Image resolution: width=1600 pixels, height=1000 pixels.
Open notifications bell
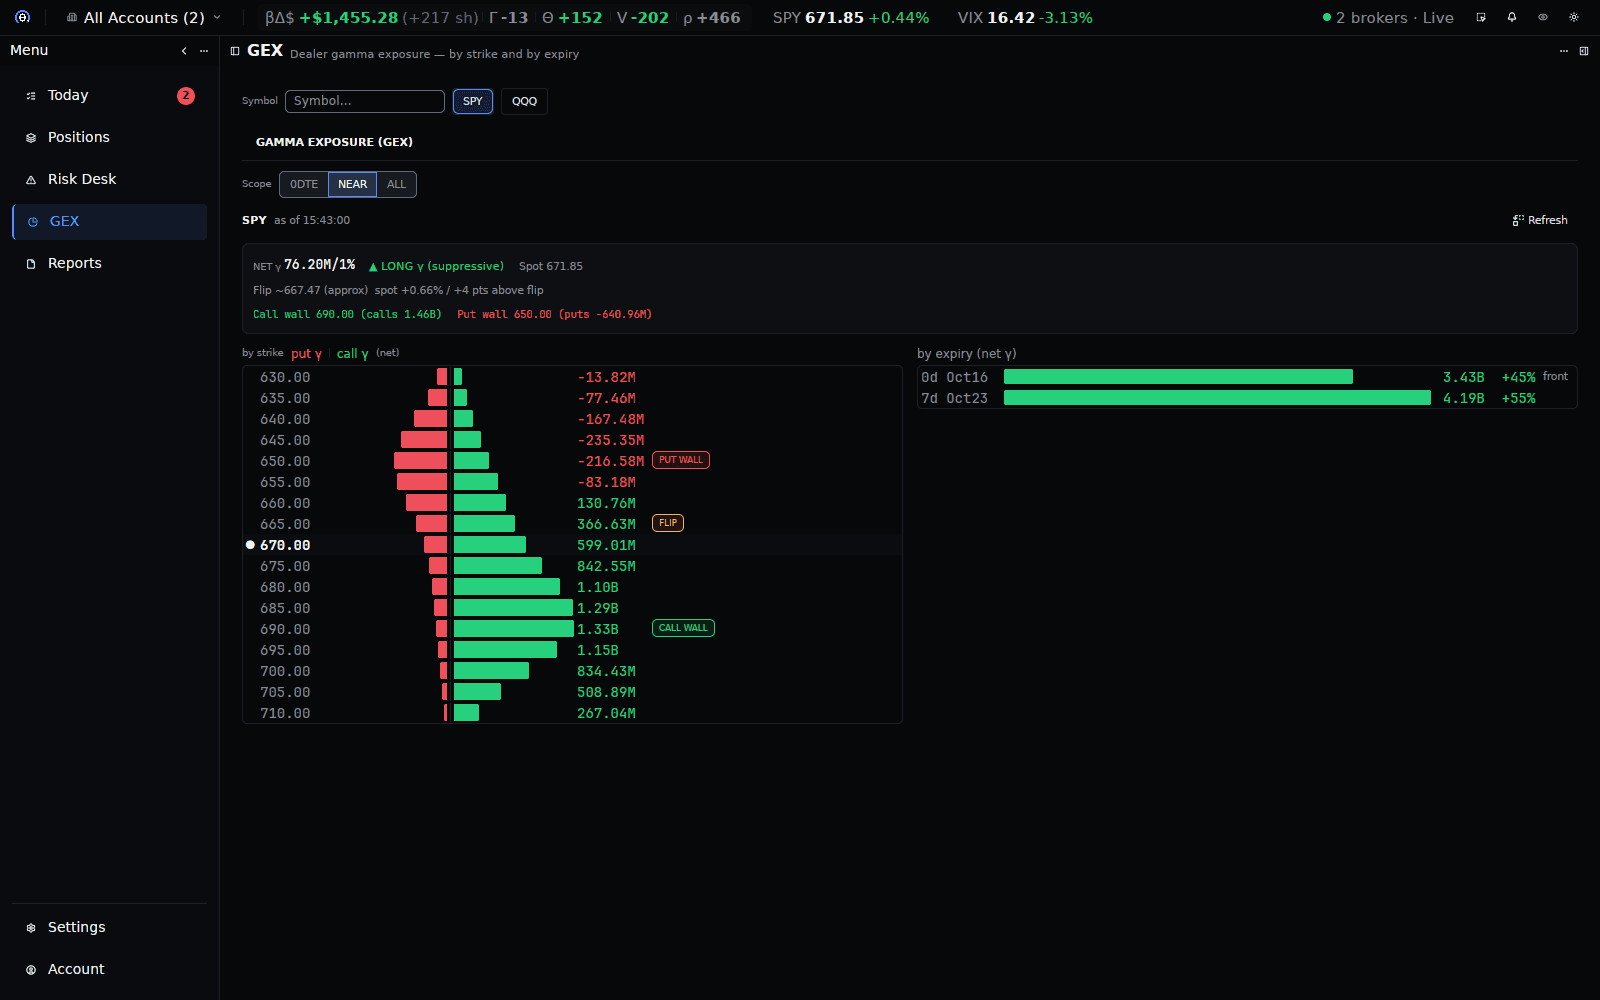(1512, 17)
